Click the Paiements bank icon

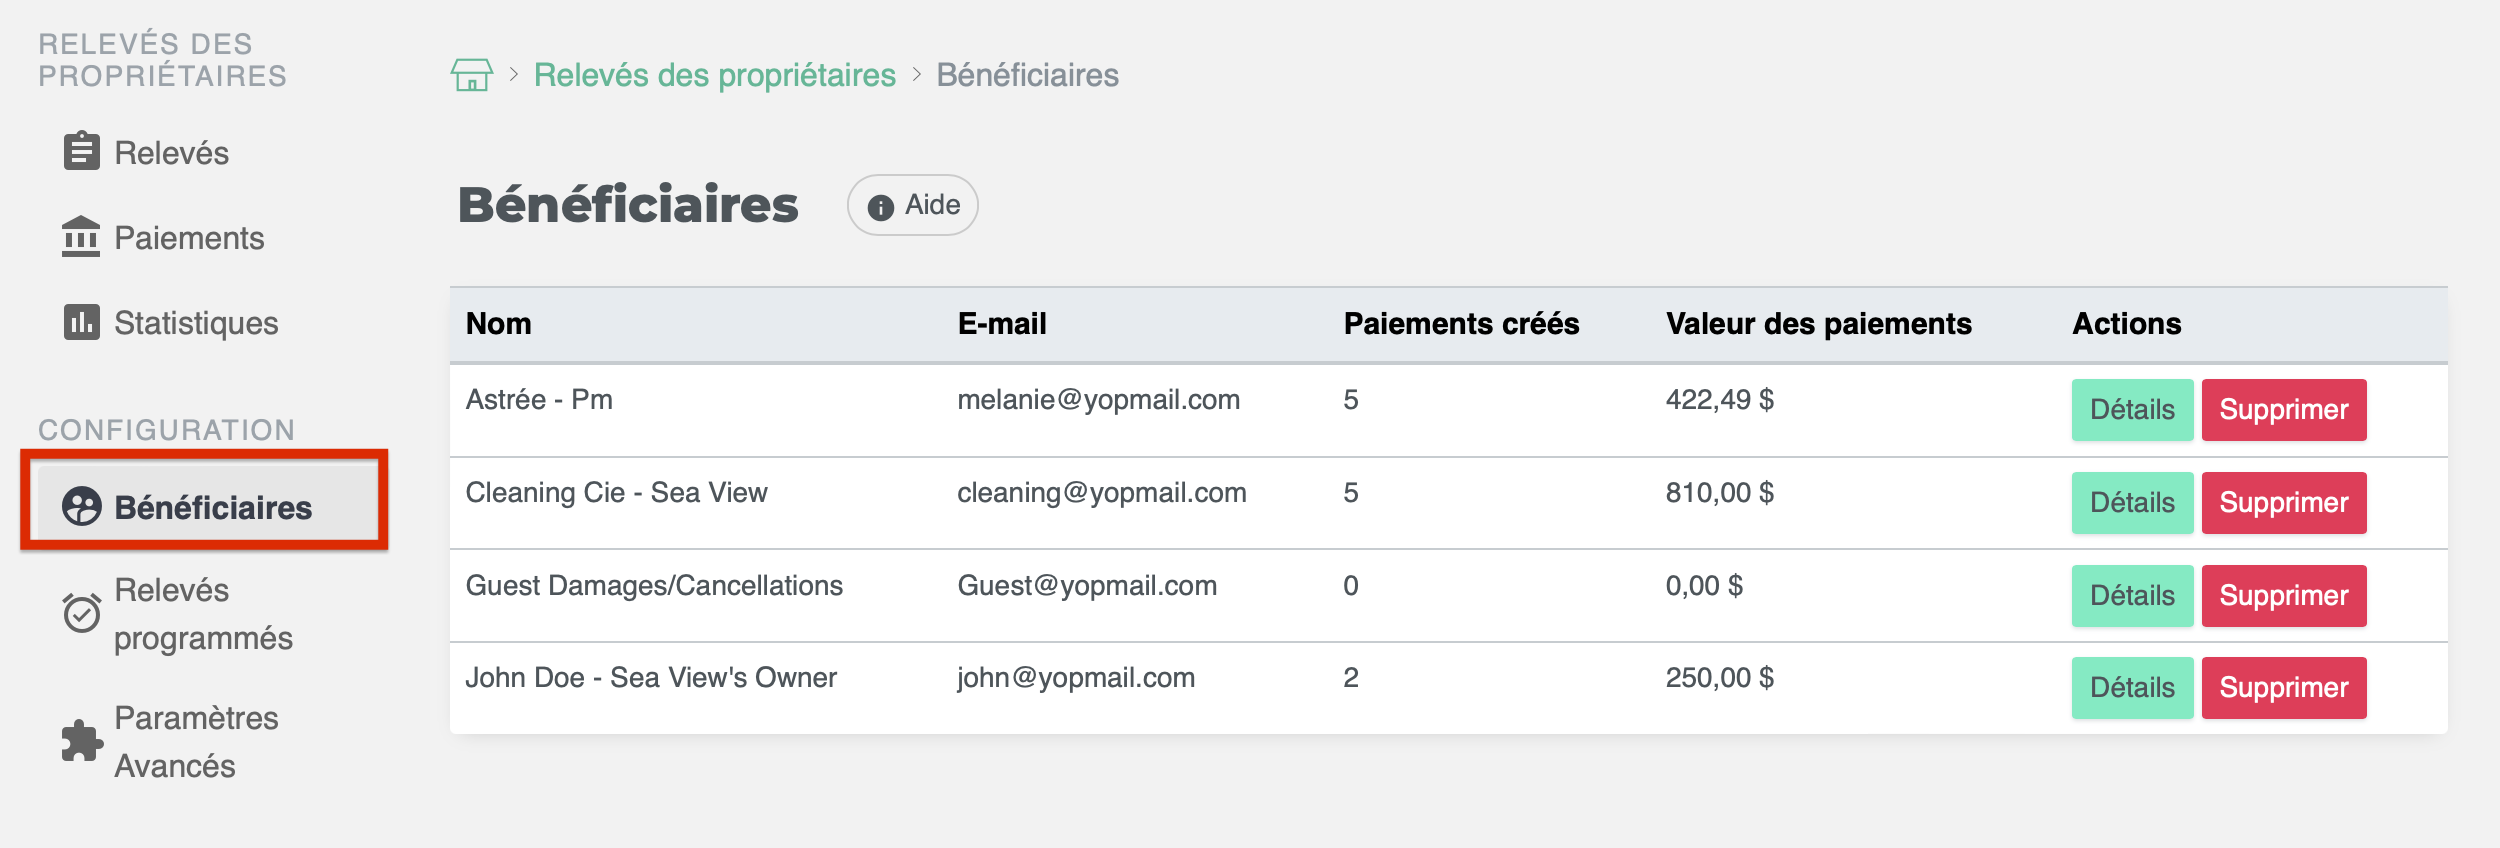pos(81,237)
